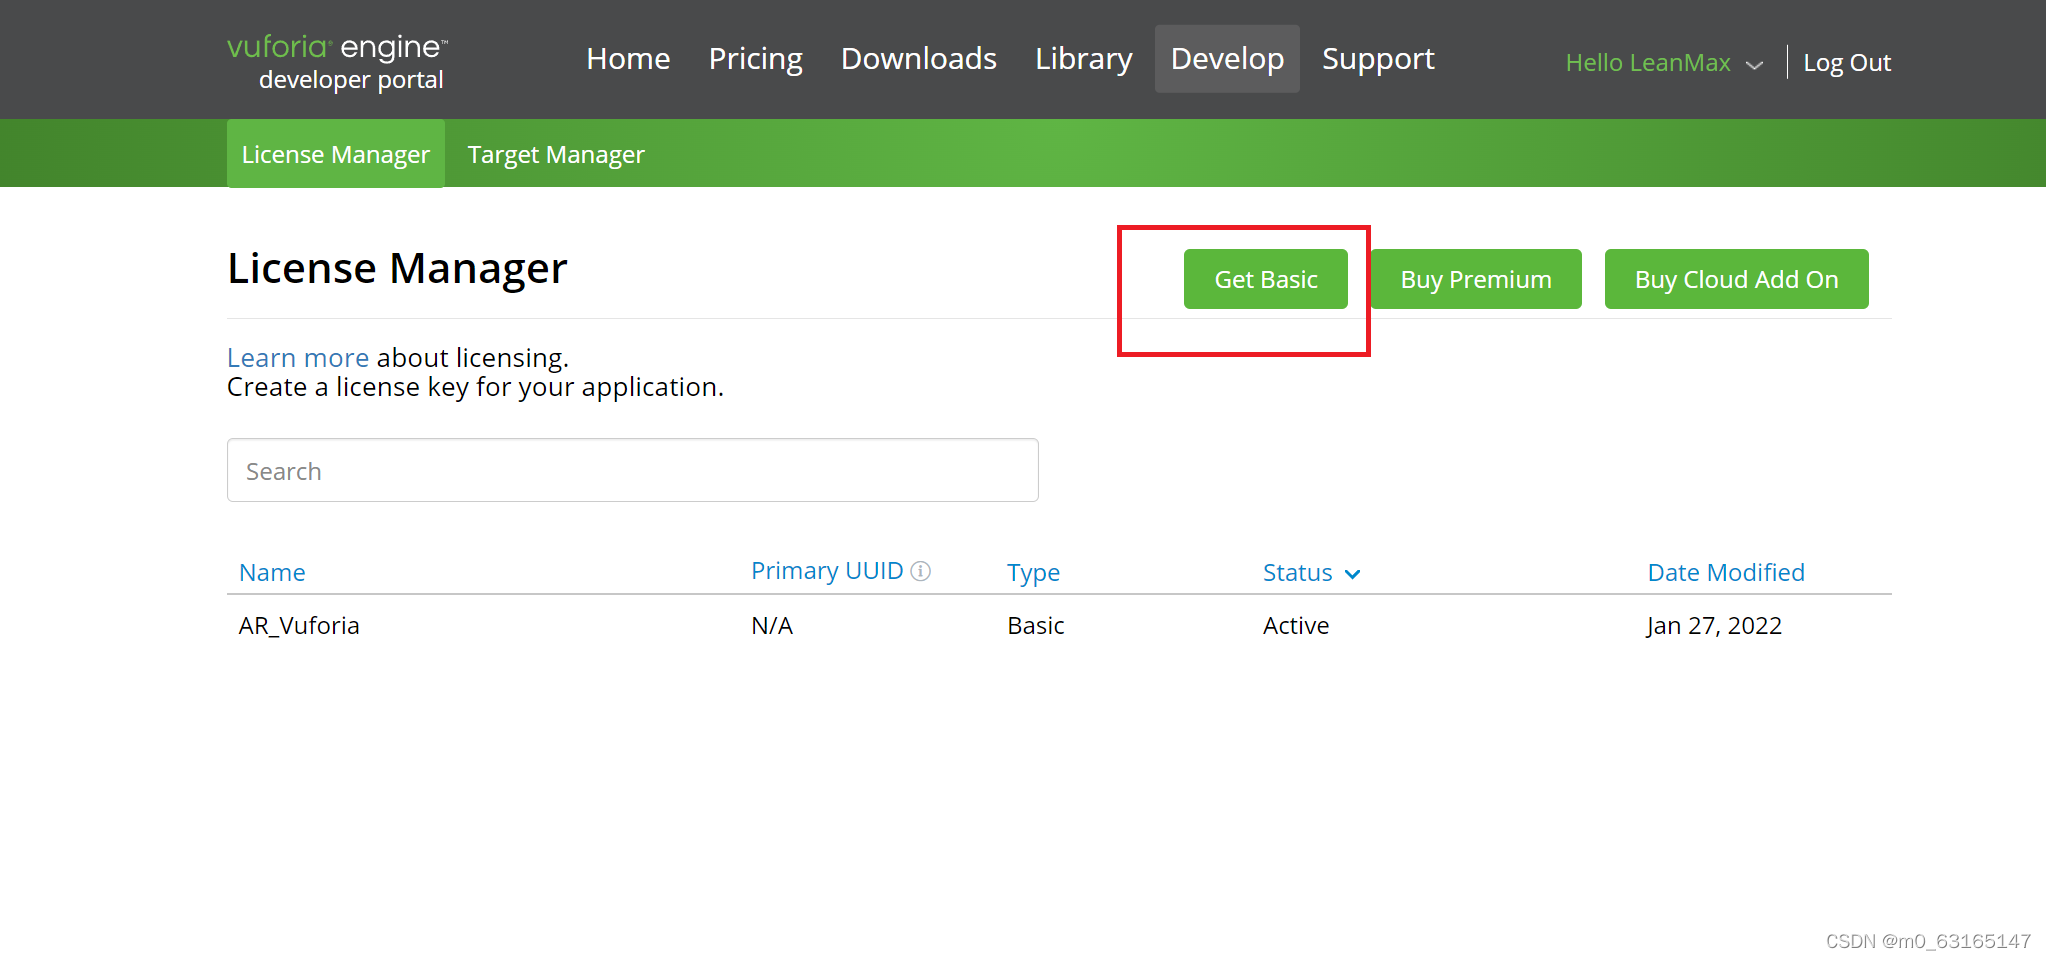Click Buy Cloud Add On button
The height and width of the screenshot is (960, 2046).
[1736, 279]
